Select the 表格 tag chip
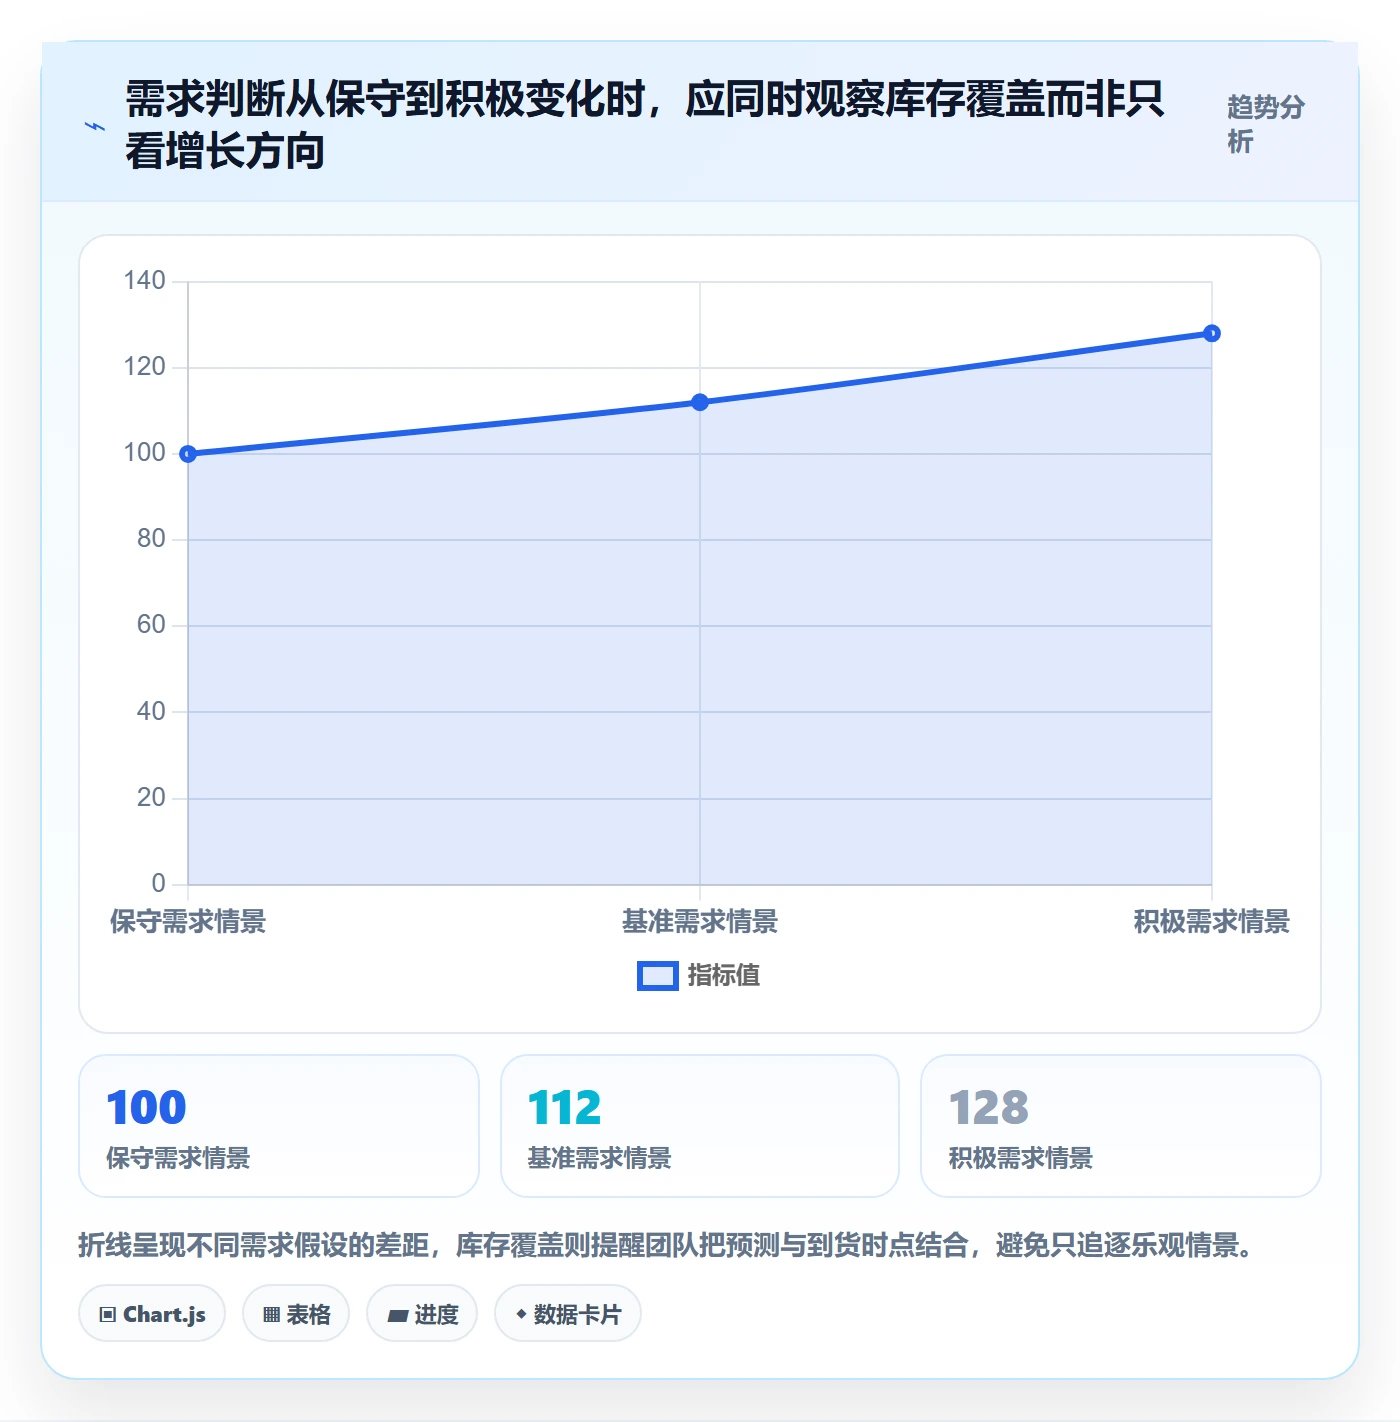 point(296,1314)
